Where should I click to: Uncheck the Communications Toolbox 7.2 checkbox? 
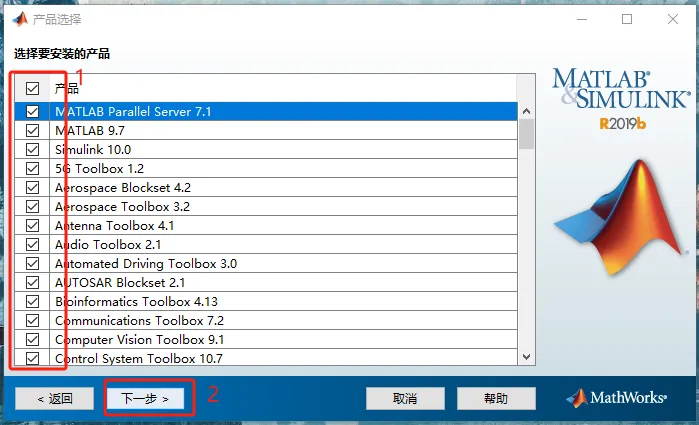tap(32, 321)
